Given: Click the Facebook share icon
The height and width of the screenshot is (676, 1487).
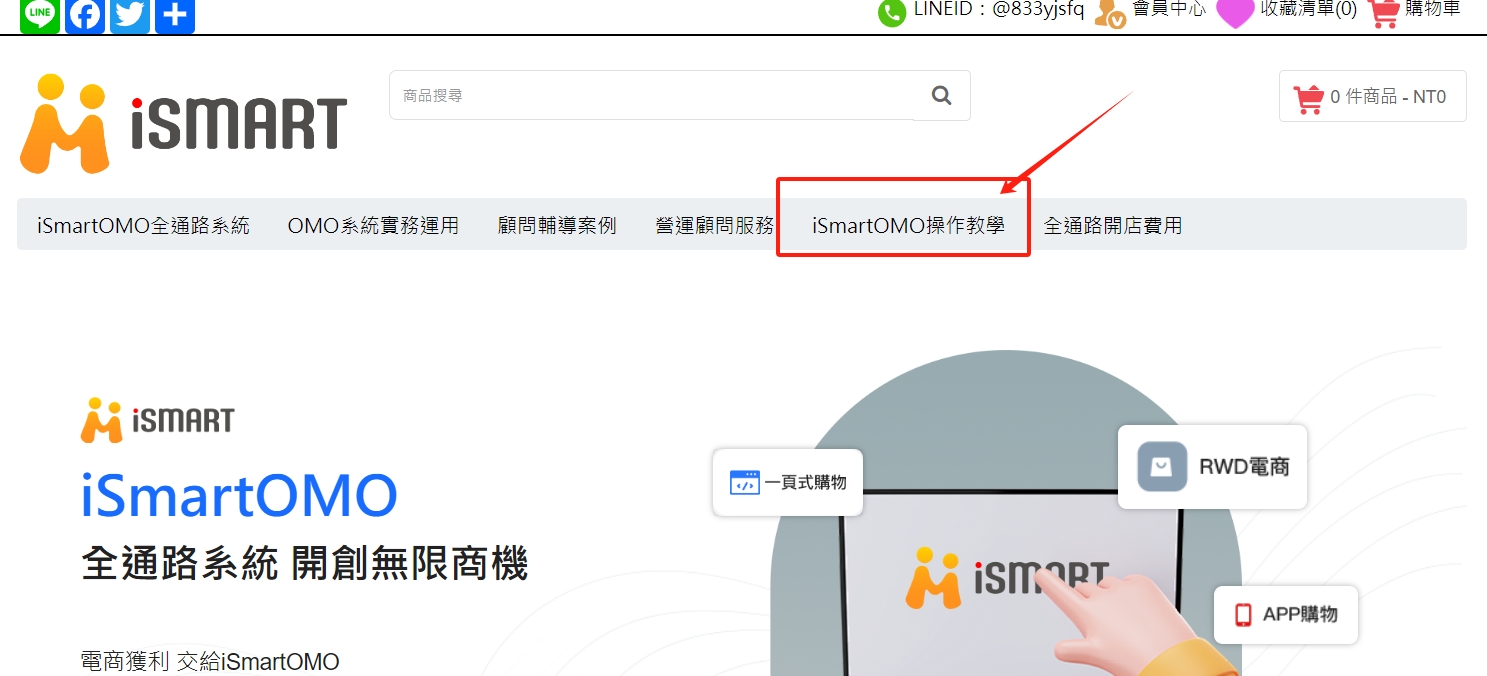Looking at the screenshot, I should click(x=85, y=14).
